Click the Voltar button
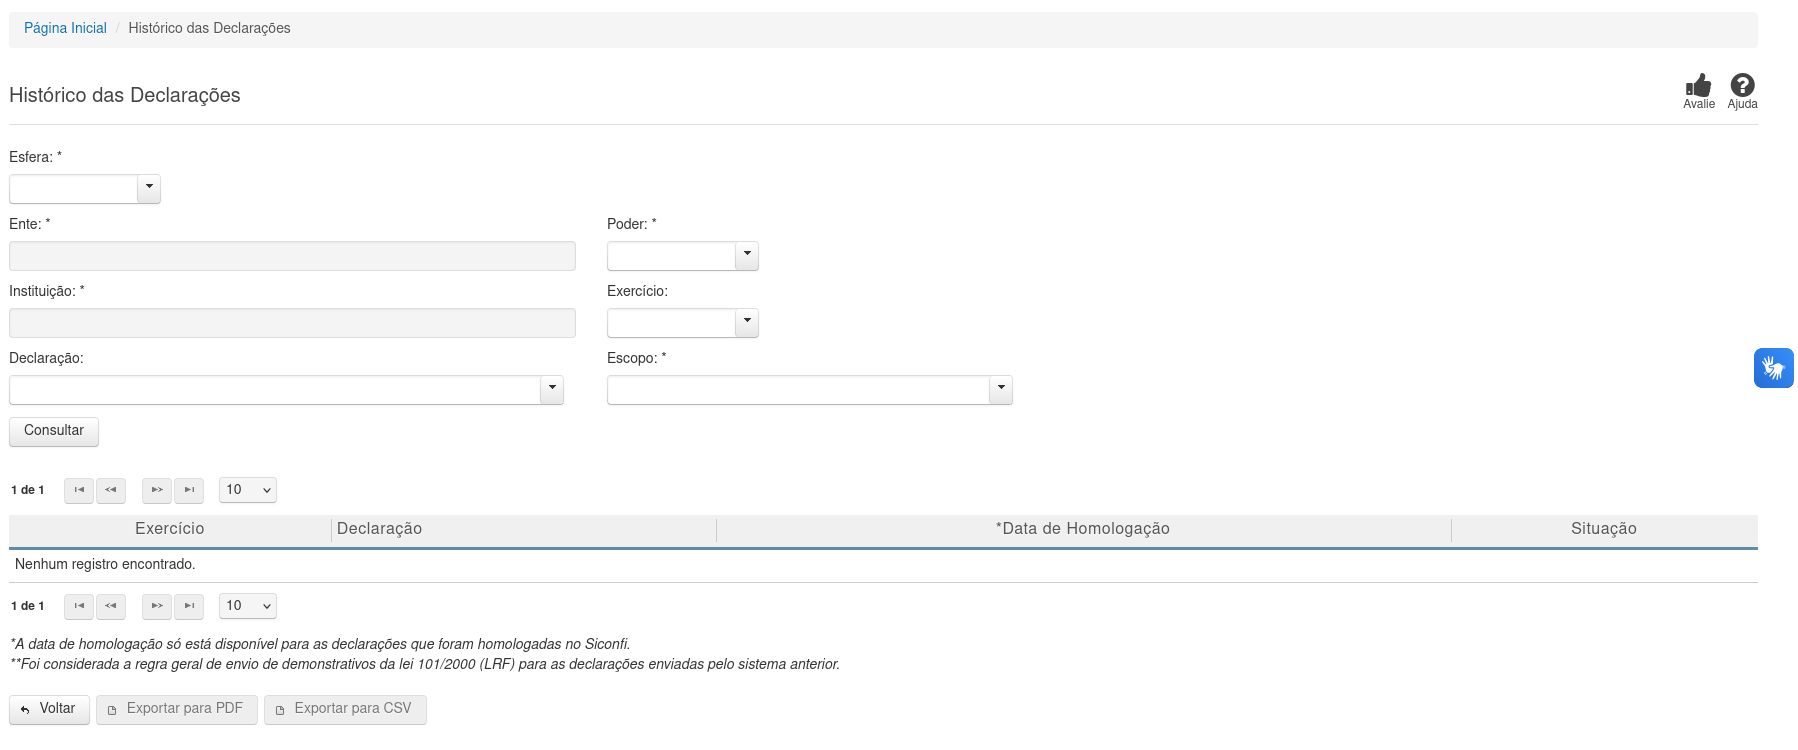The height and width of the screenshot is (750, 1798). click(49, 709)
